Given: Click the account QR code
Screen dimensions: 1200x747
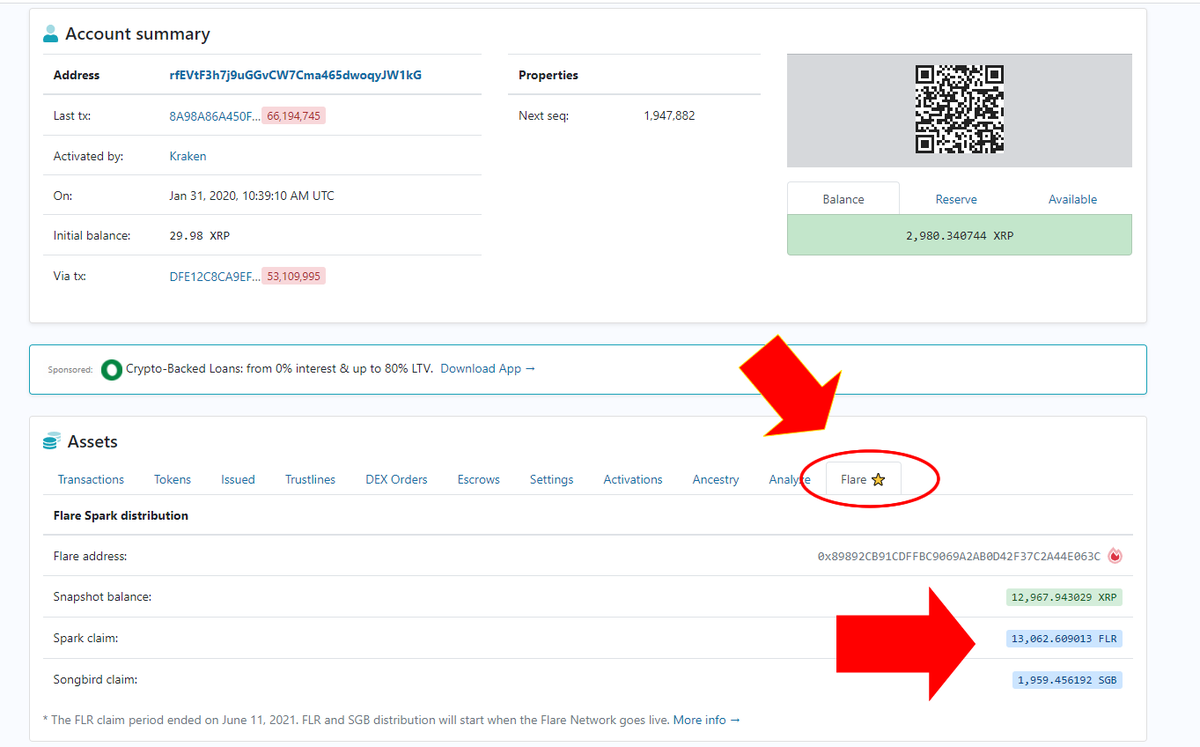Looking at the screenshot, I should [959, 110].
